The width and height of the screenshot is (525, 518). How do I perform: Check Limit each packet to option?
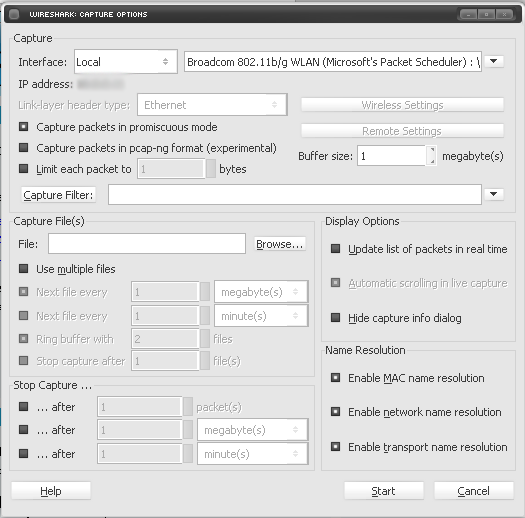(23, 169)
